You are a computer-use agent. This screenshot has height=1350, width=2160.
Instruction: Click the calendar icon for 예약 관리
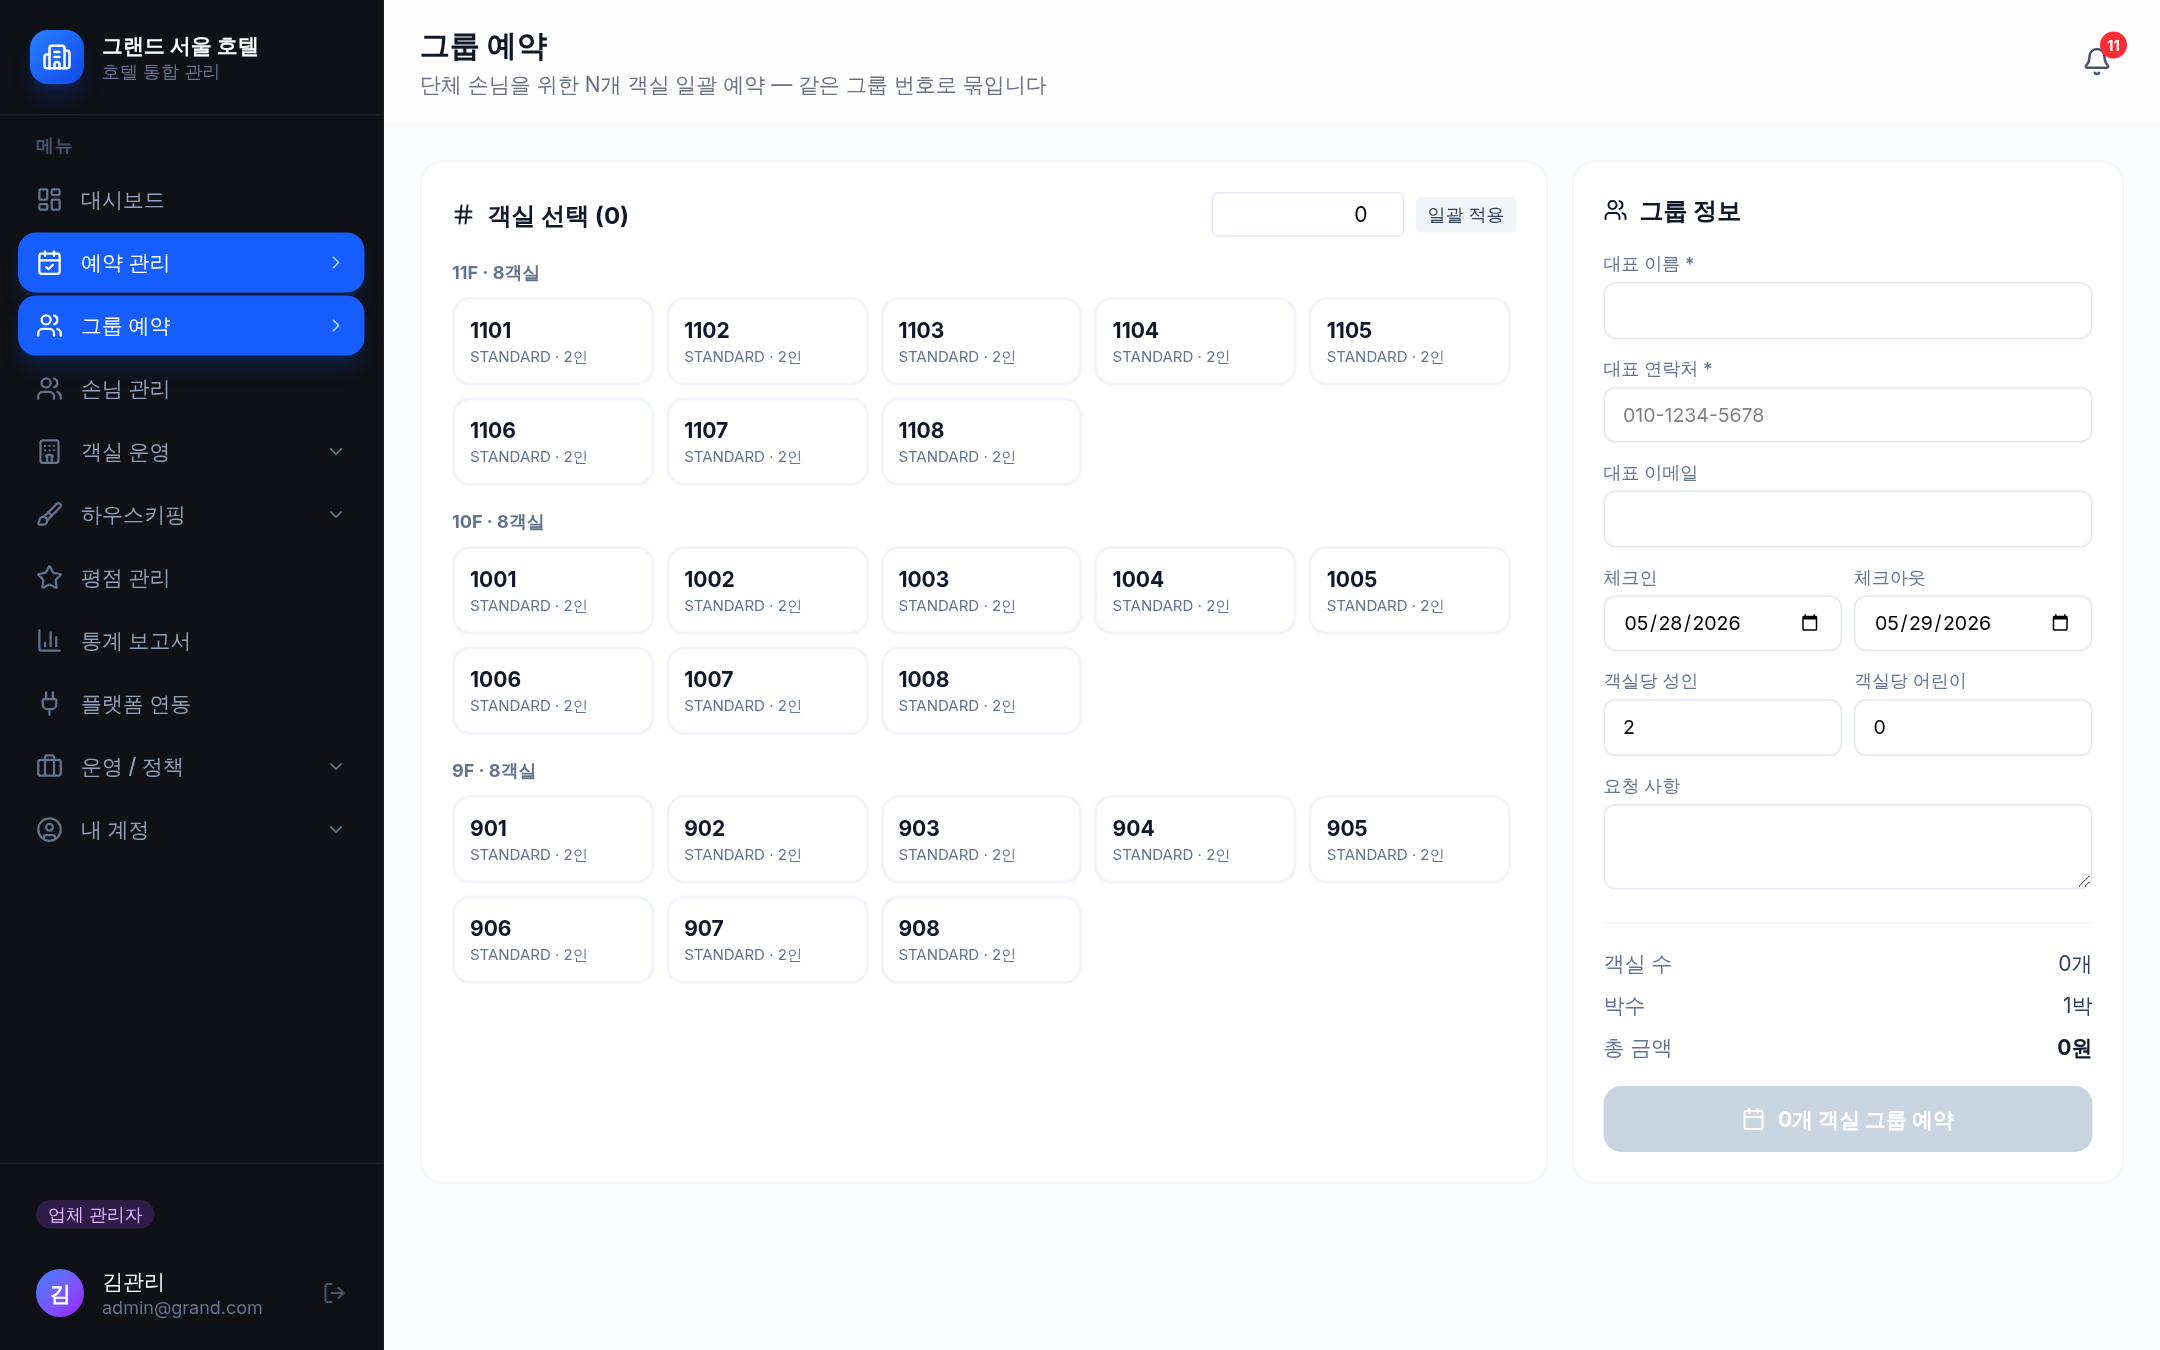coord(49,263)
